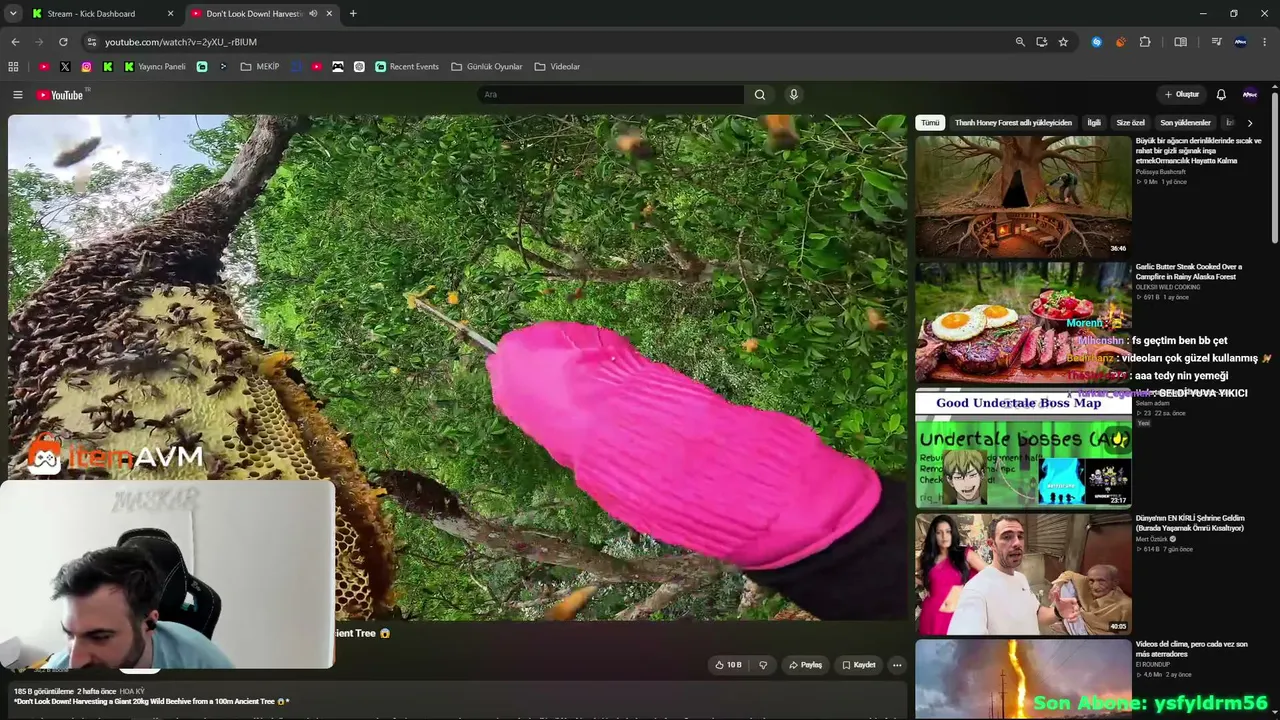Viewport: 1280px width, 720px height.
Task: Open more actions under the video
Action: (x=897, y=665)
